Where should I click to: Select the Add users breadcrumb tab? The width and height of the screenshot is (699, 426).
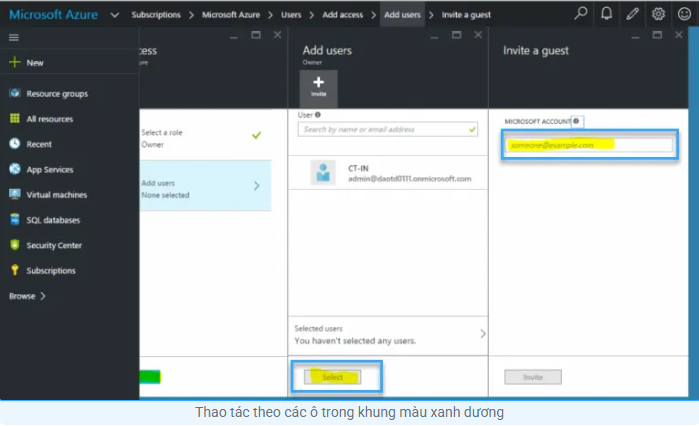(x=402, y=15)
